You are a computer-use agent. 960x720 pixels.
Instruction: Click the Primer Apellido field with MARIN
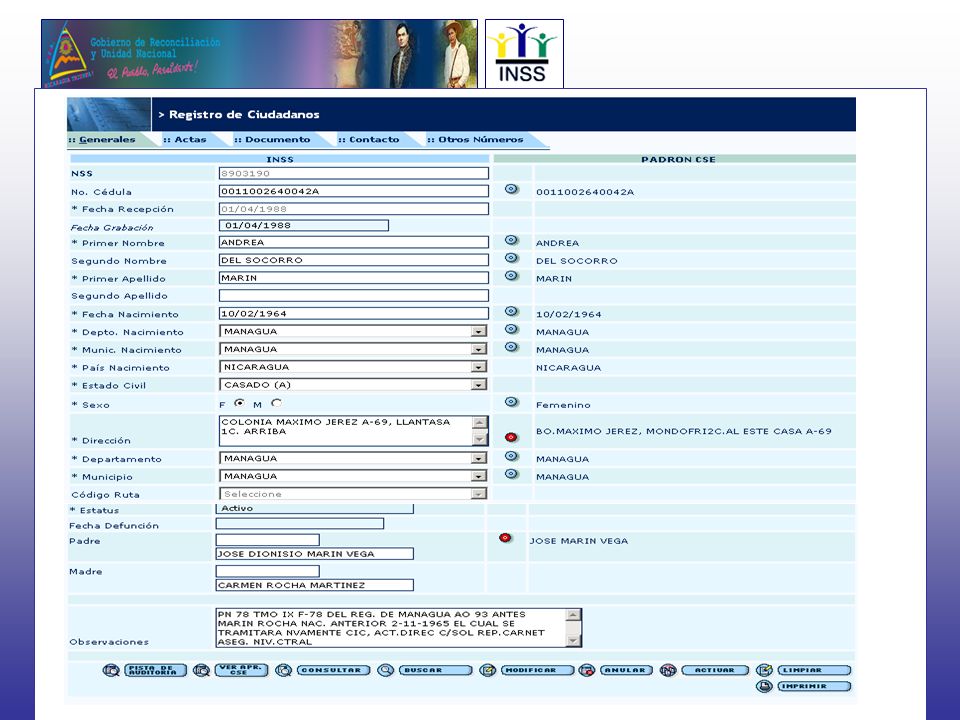point(354,278)
